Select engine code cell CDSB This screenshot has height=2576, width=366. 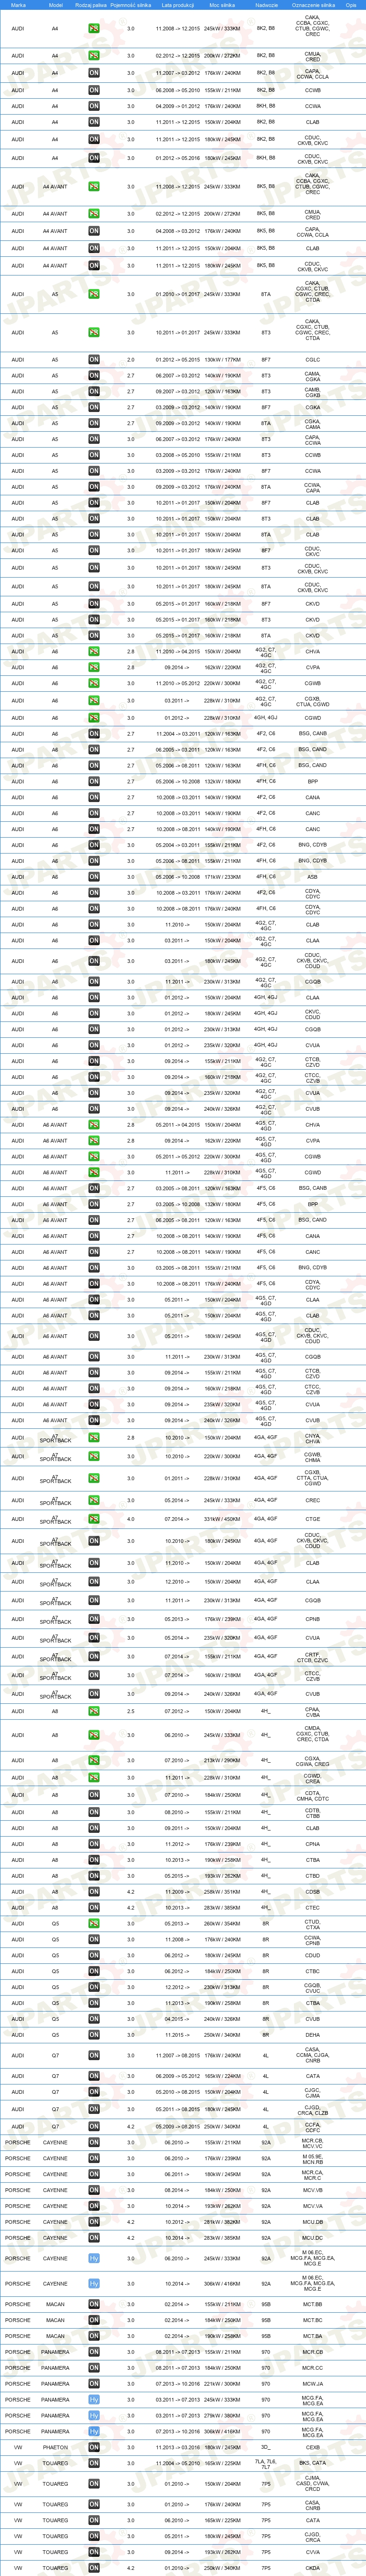tap(313, 1892)
